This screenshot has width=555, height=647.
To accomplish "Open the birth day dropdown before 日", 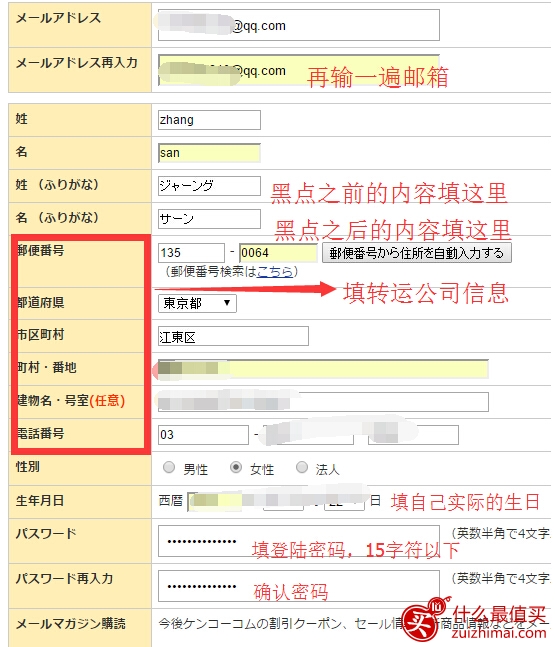I will [x=345, y=501].
